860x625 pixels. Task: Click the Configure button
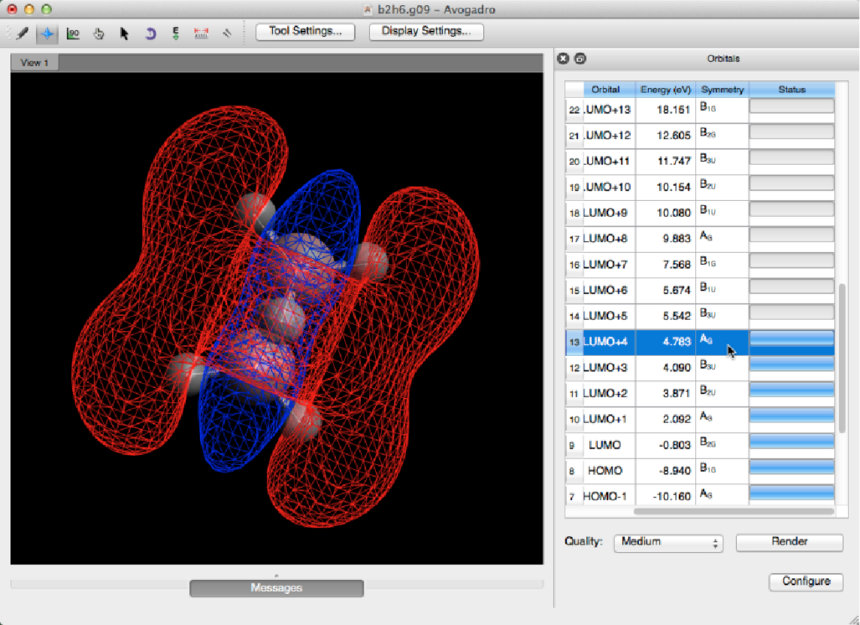805,581
